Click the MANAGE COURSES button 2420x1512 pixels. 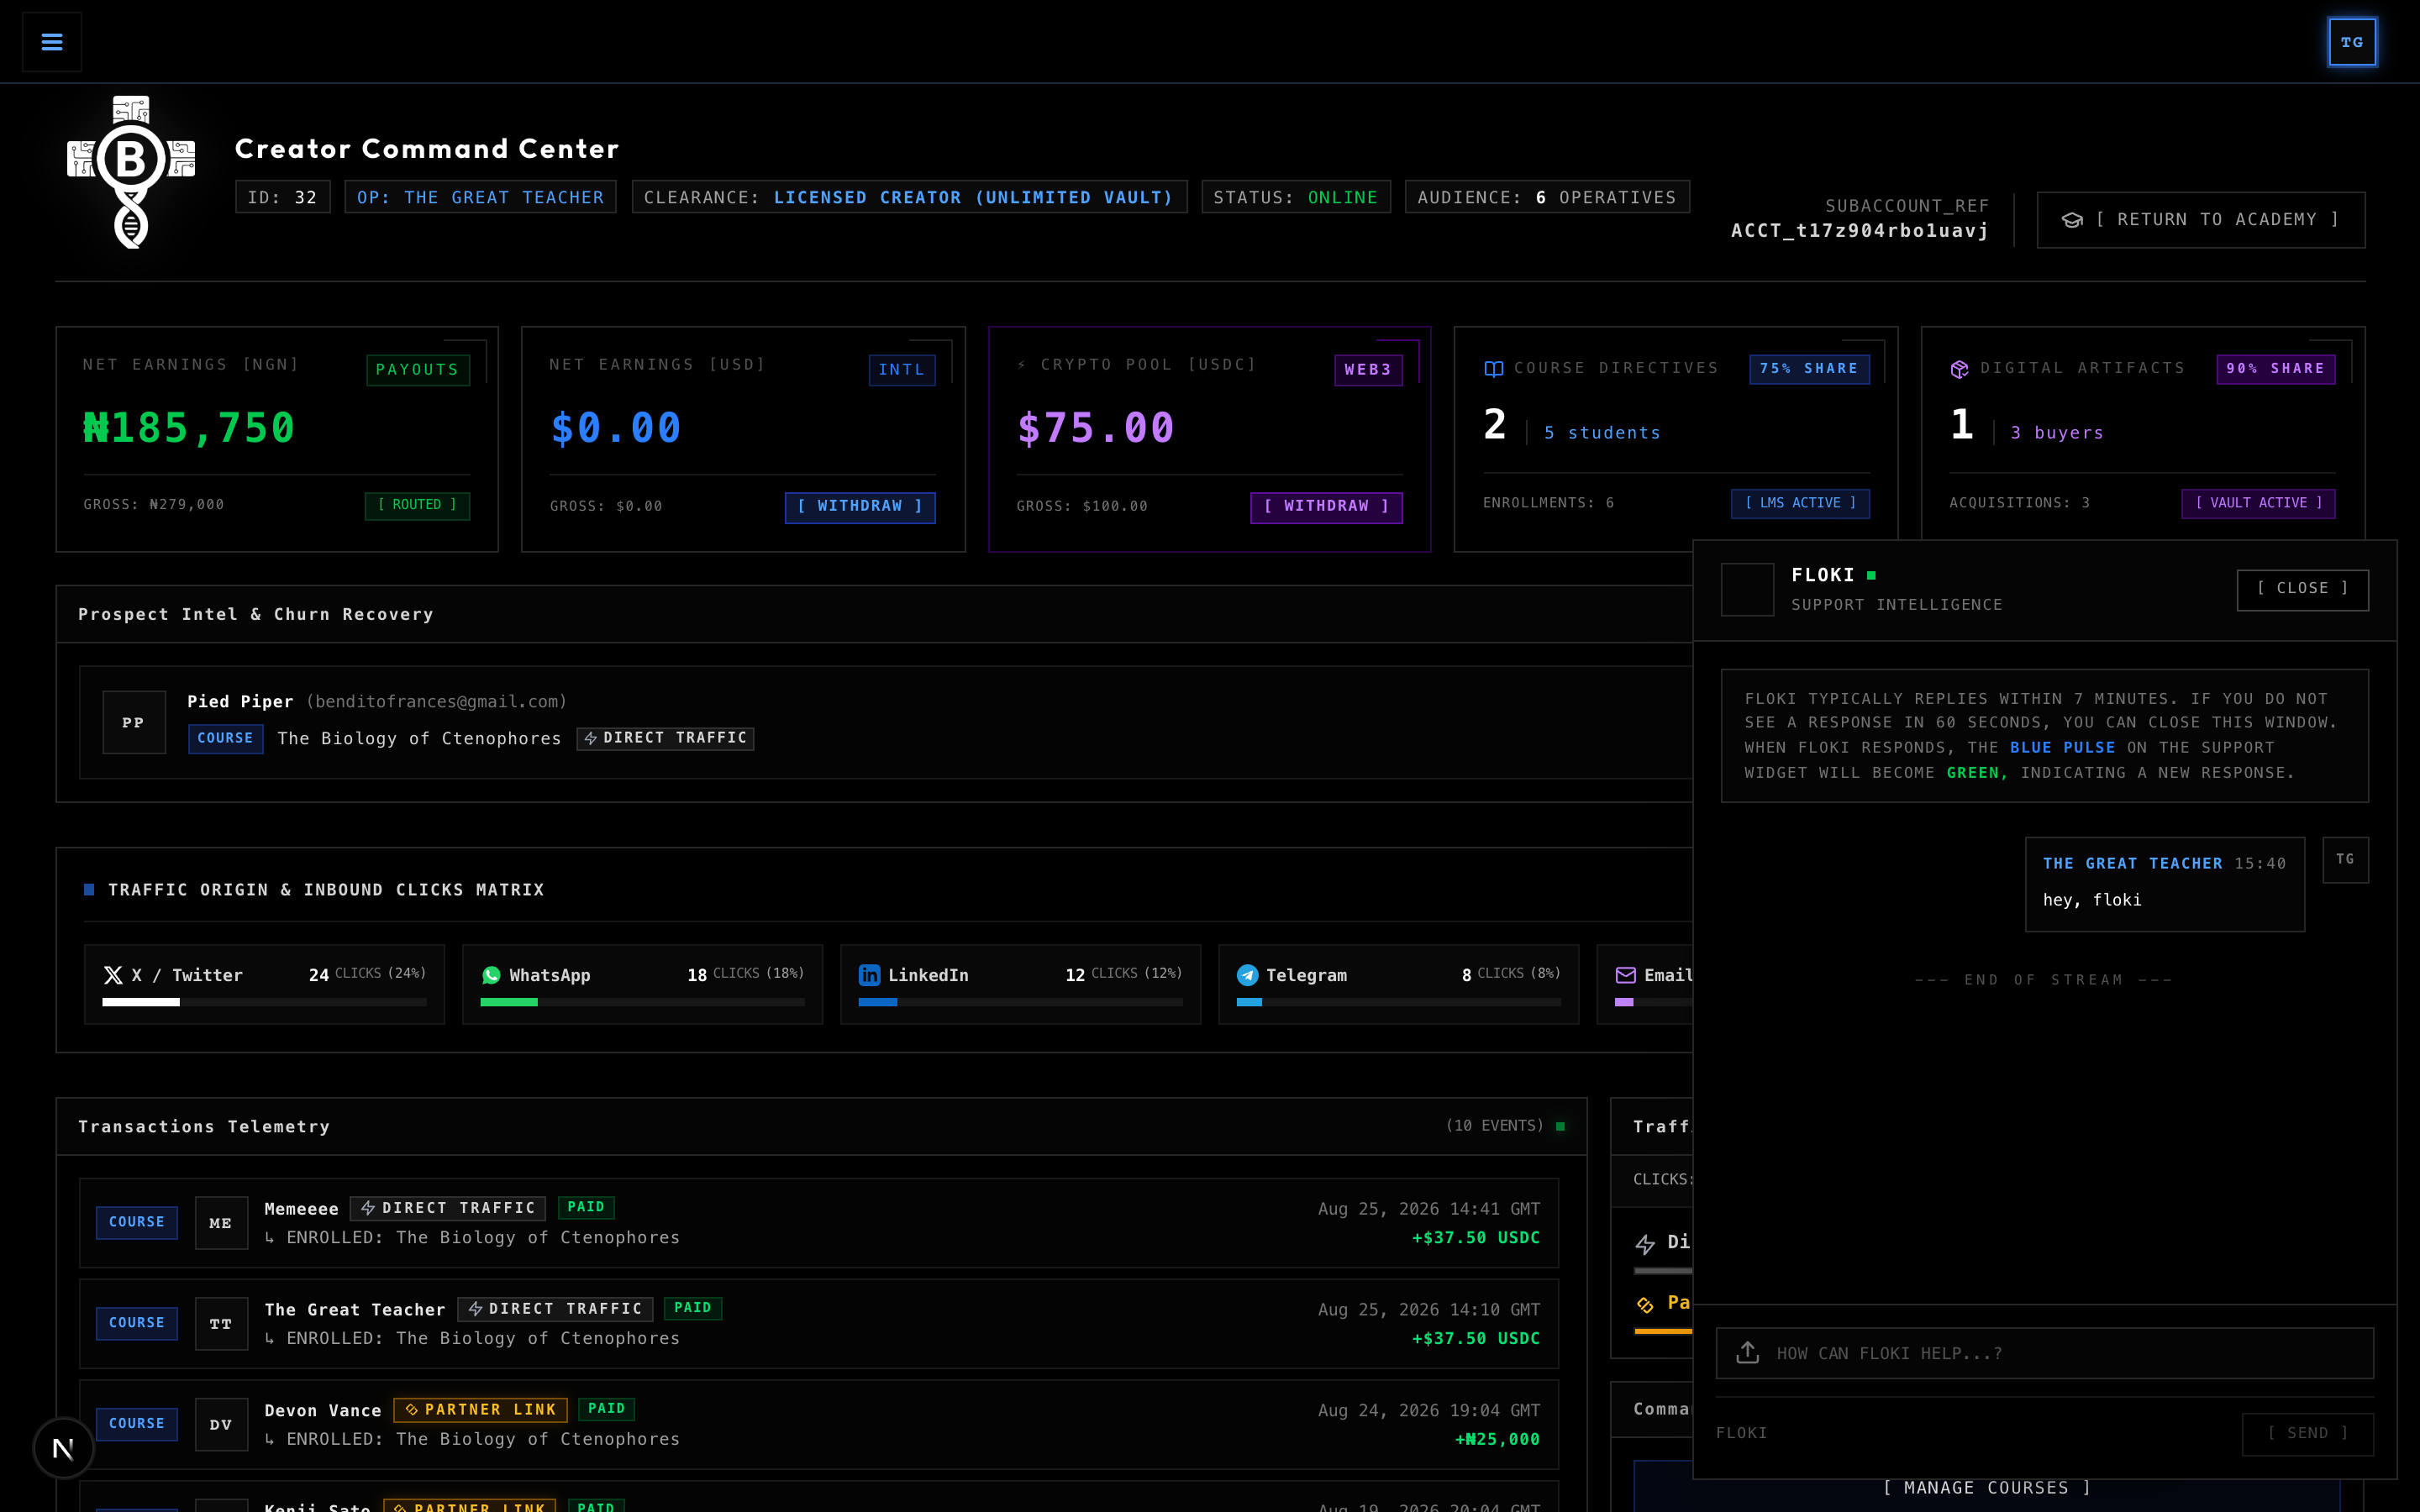pos(1987,1488)
